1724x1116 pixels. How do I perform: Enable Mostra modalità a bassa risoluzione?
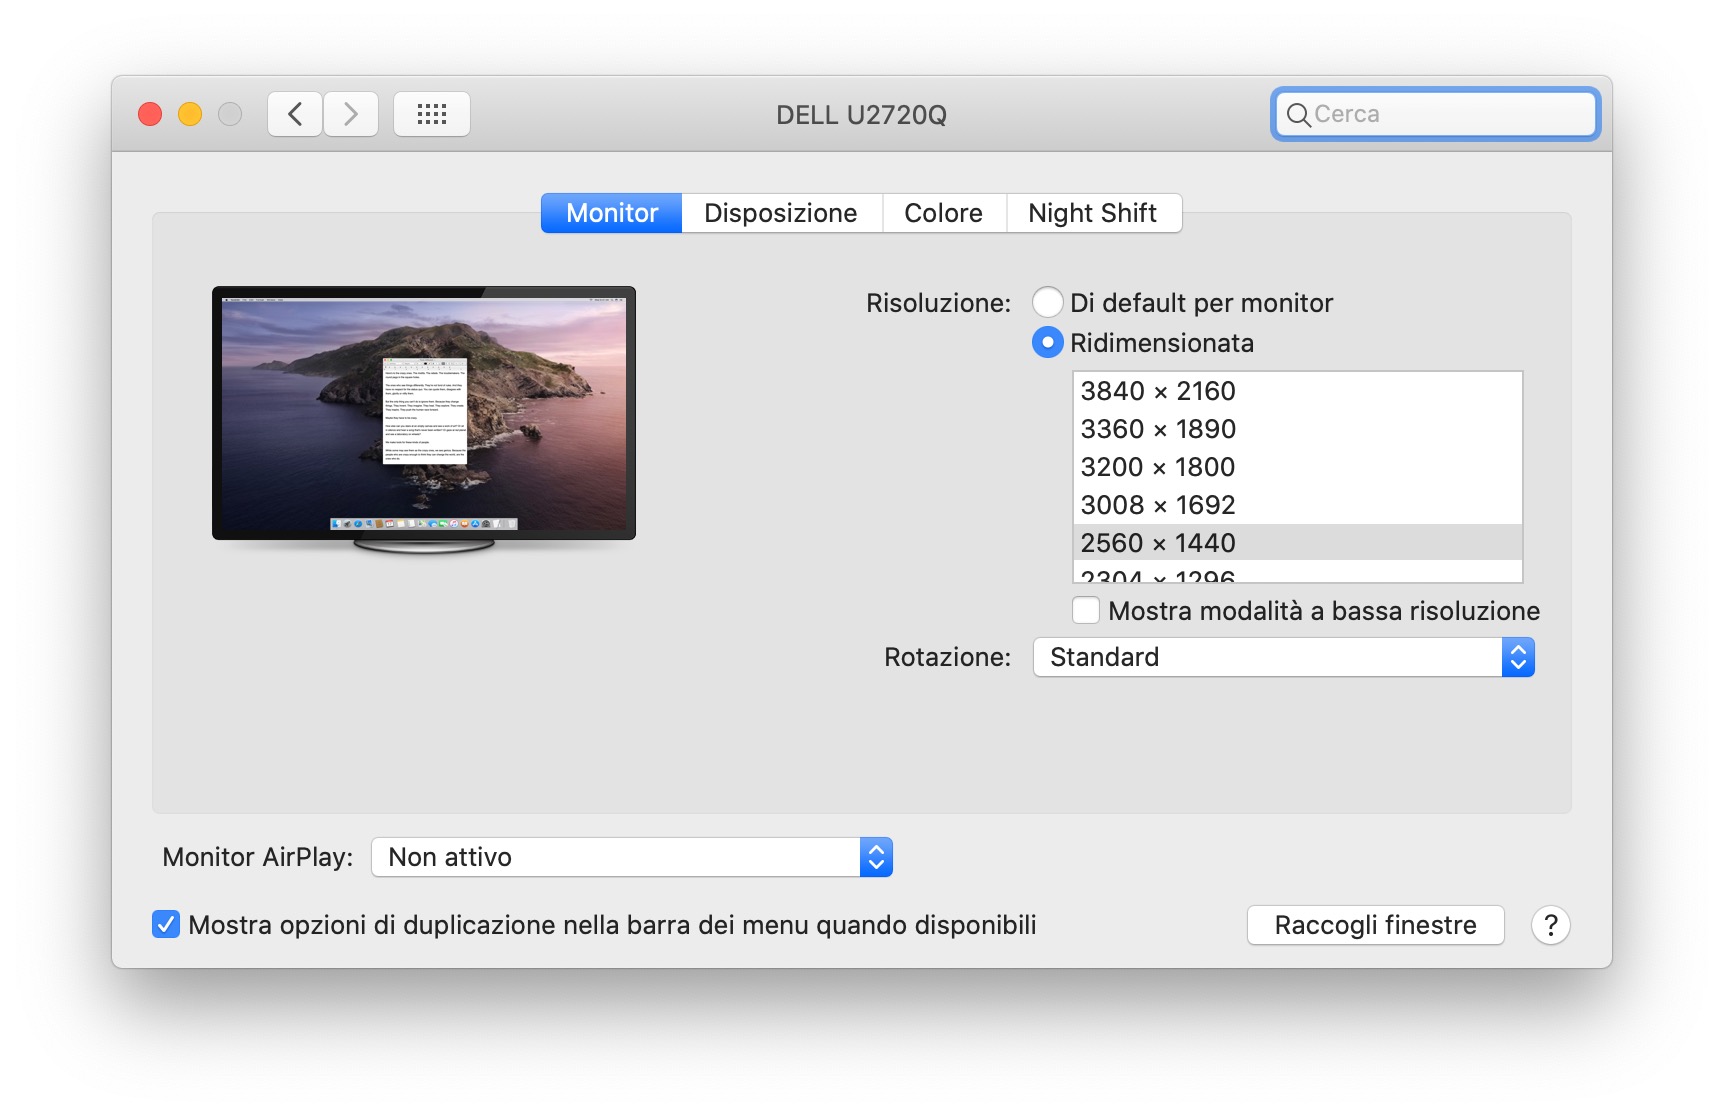pyautogui.click(x=1086, y=610)
